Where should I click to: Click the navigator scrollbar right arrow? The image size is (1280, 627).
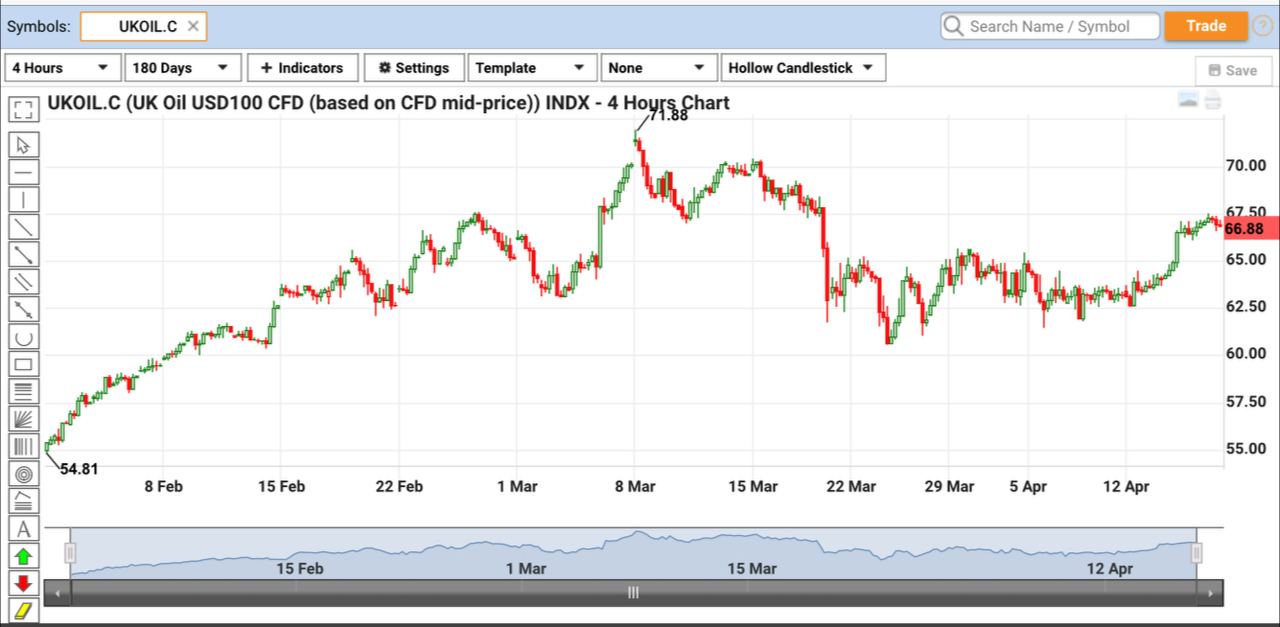click(1212, 594)
